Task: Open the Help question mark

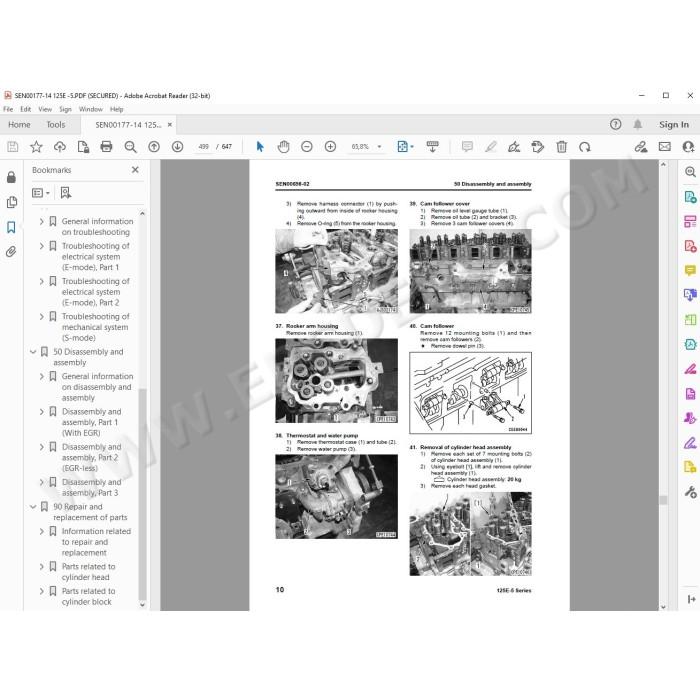Action: point(616,125)
